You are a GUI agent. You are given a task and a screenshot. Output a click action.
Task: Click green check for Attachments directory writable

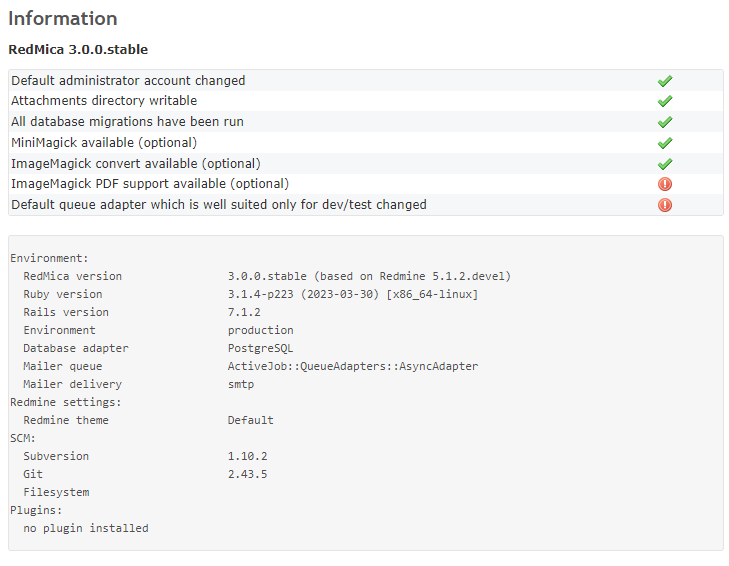(665, 101)
